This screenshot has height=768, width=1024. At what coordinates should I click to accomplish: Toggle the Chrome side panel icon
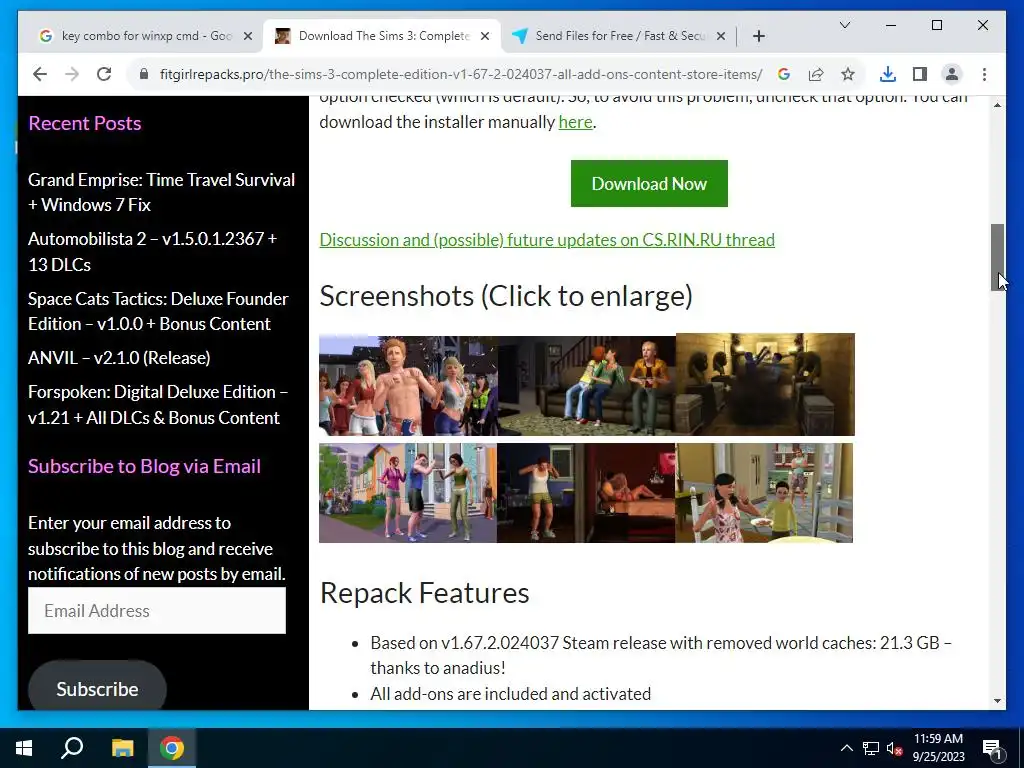(920, 74)
